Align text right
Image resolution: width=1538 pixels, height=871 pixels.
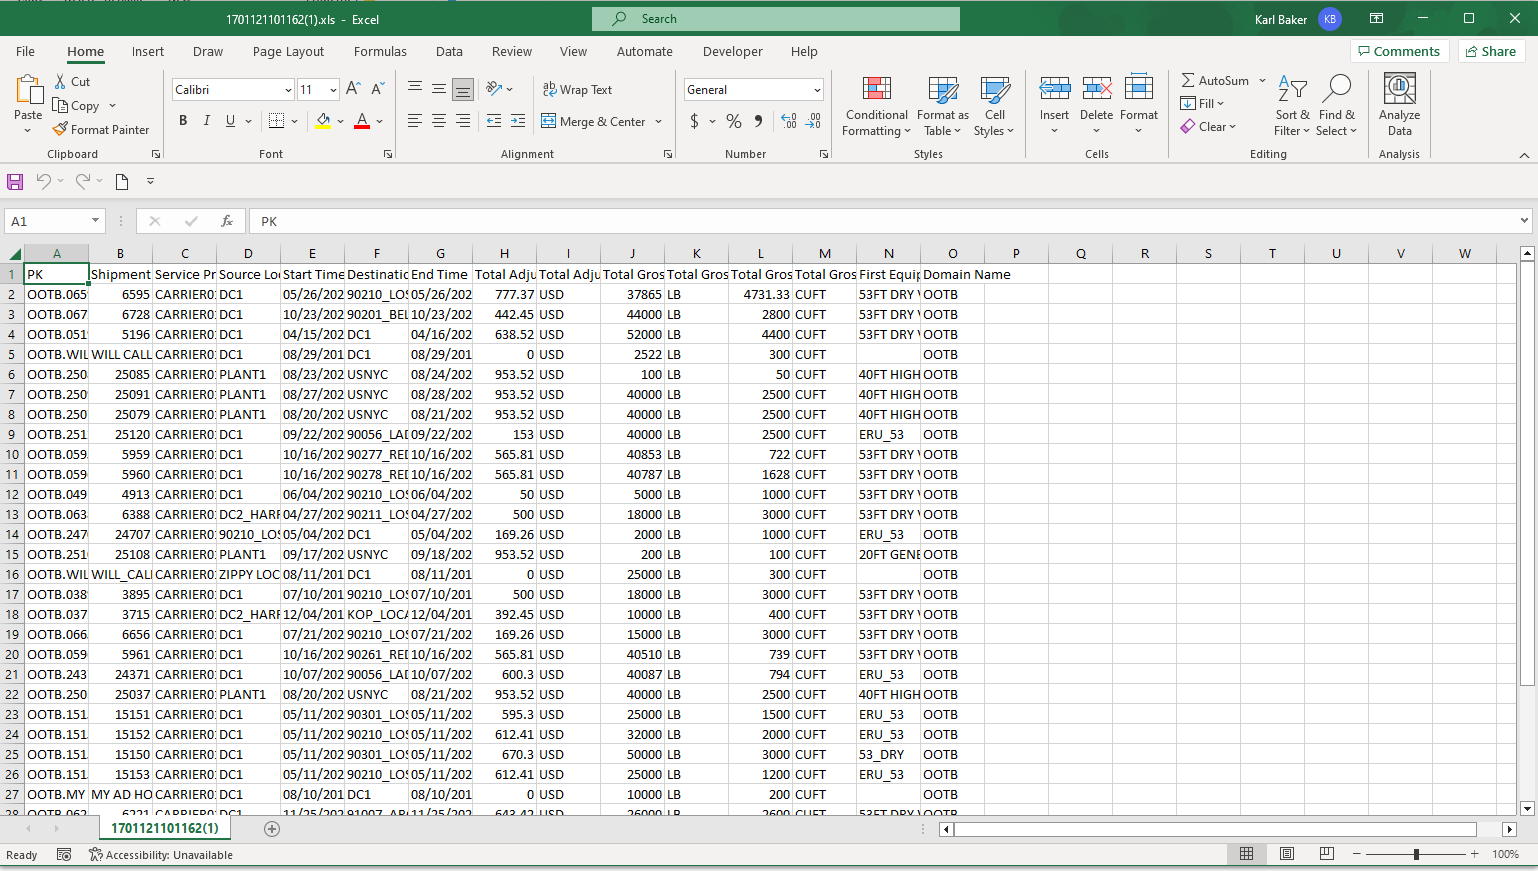[463, 121]
